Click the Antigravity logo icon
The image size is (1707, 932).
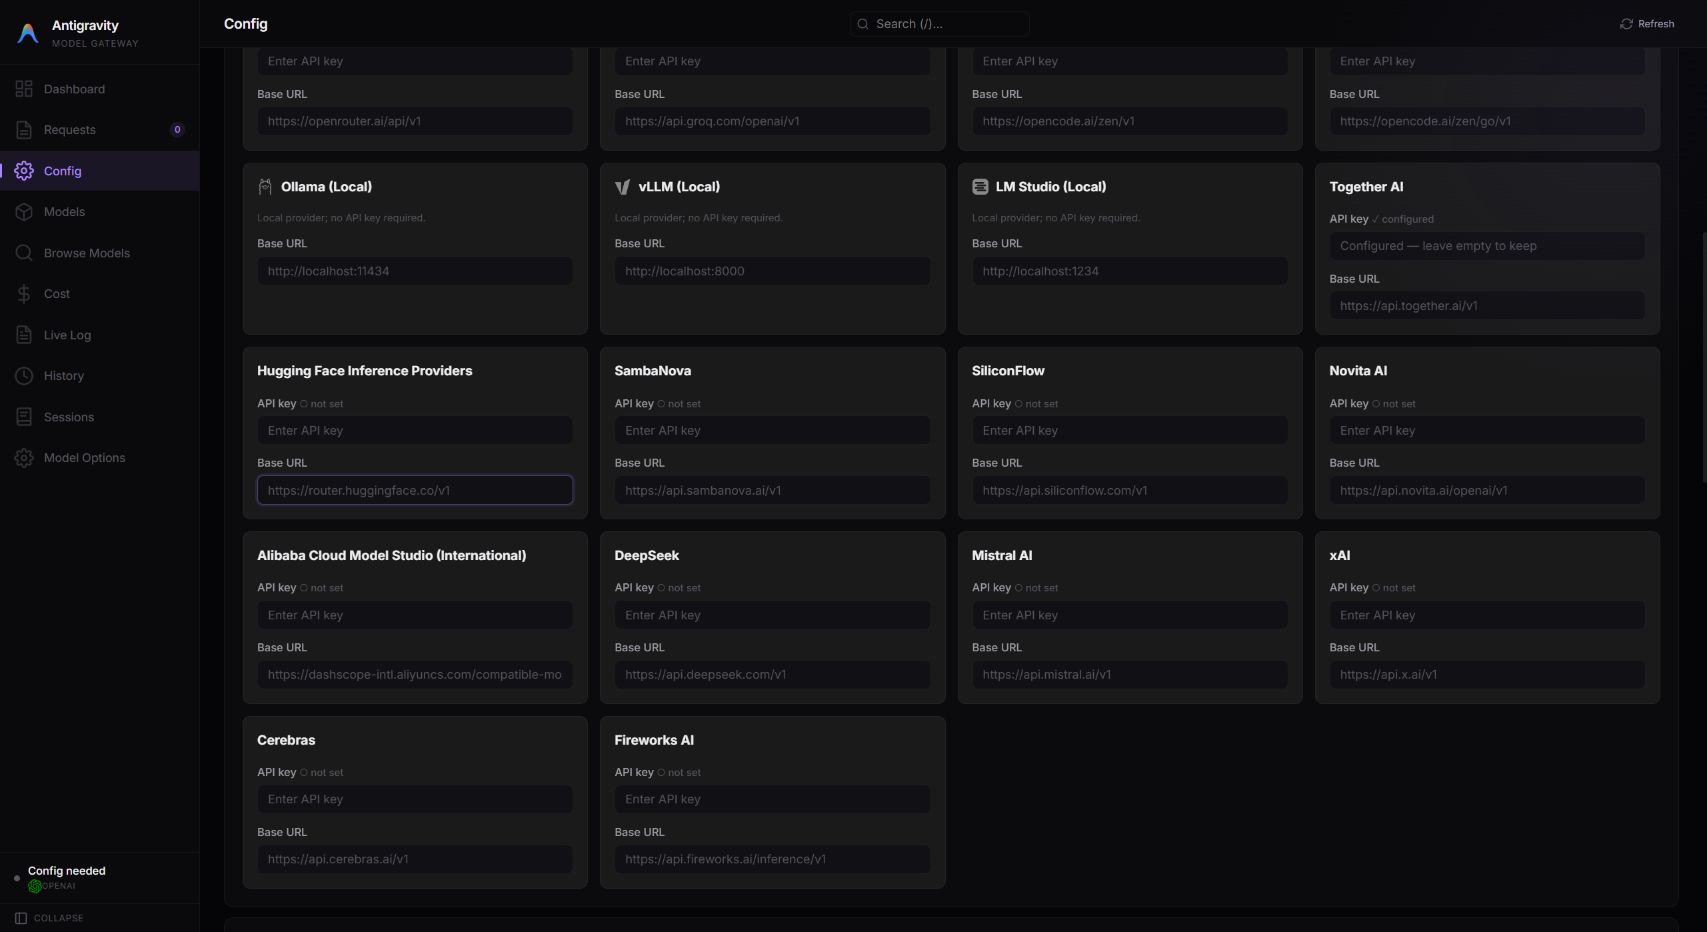28,33
